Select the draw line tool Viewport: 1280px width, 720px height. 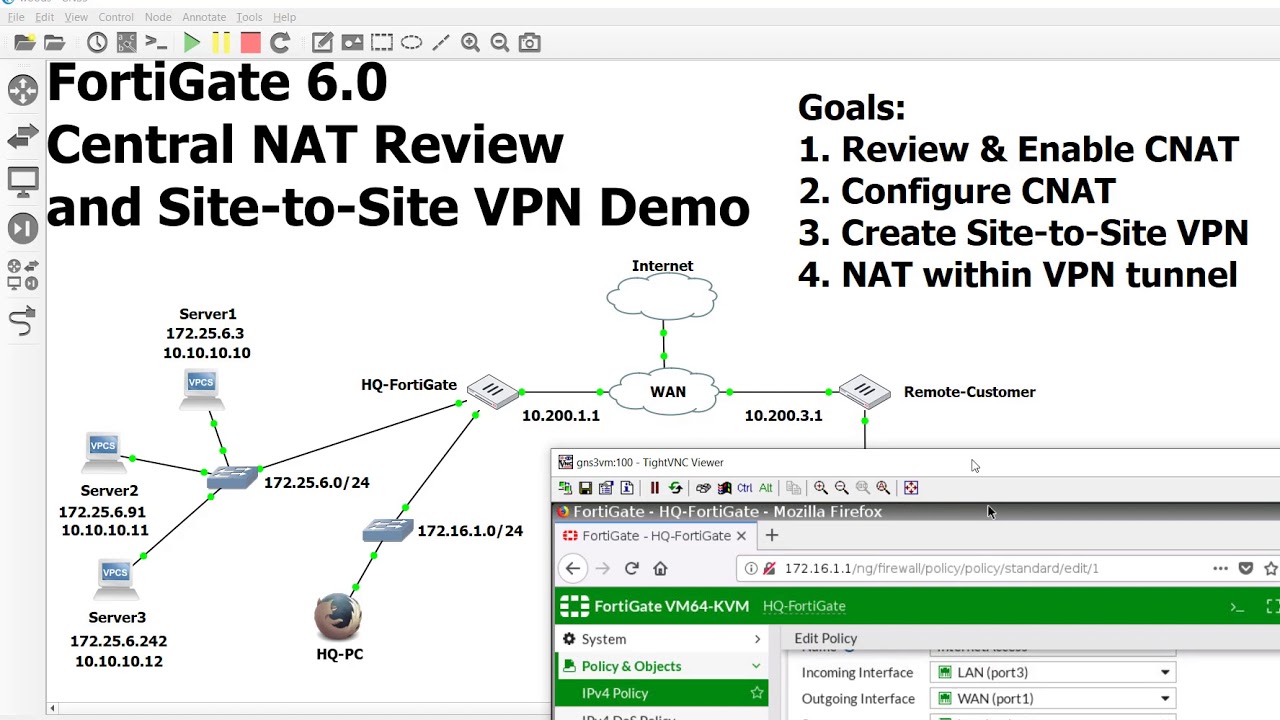coord(441,42)
